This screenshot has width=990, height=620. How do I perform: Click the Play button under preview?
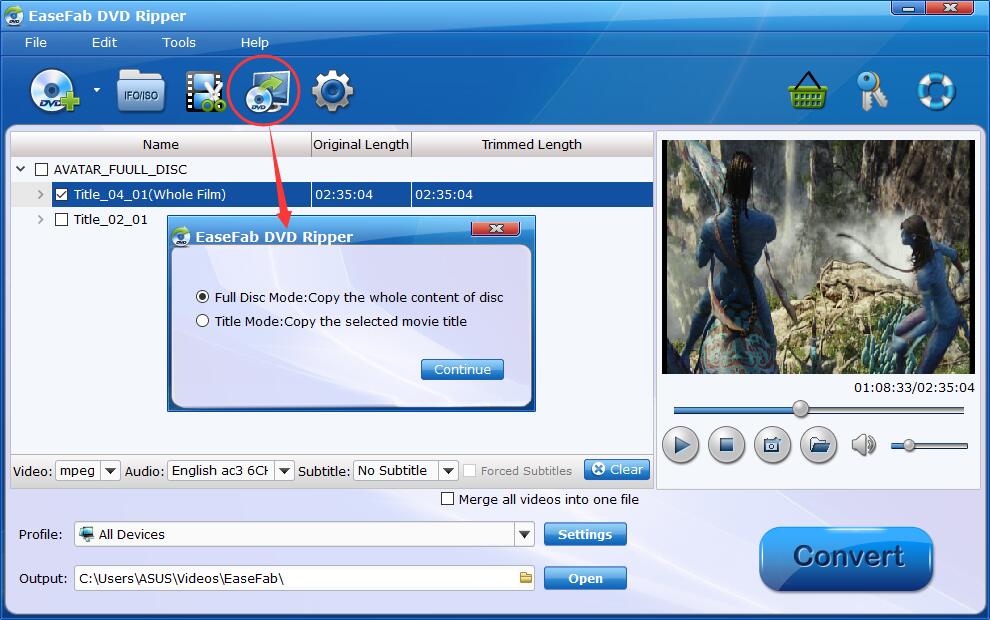click(x=680, y=445)
